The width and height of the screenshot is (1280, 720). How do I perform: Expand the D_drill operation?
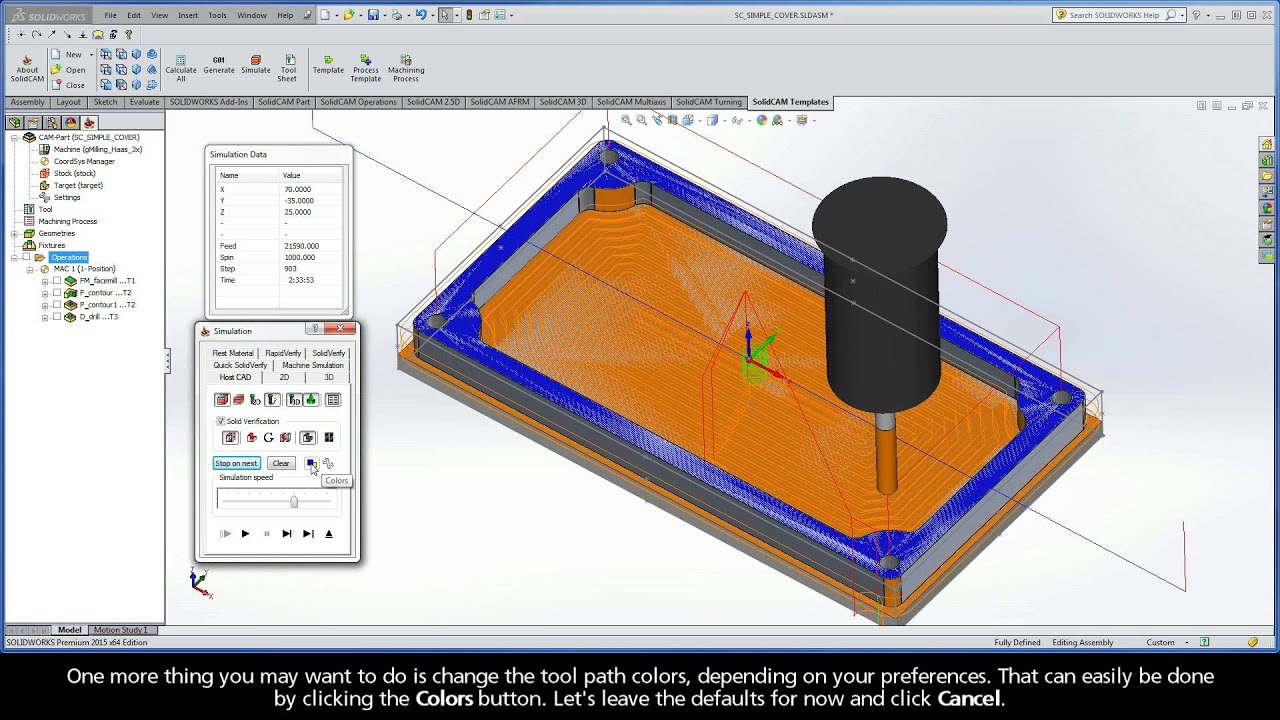point(45,317)
